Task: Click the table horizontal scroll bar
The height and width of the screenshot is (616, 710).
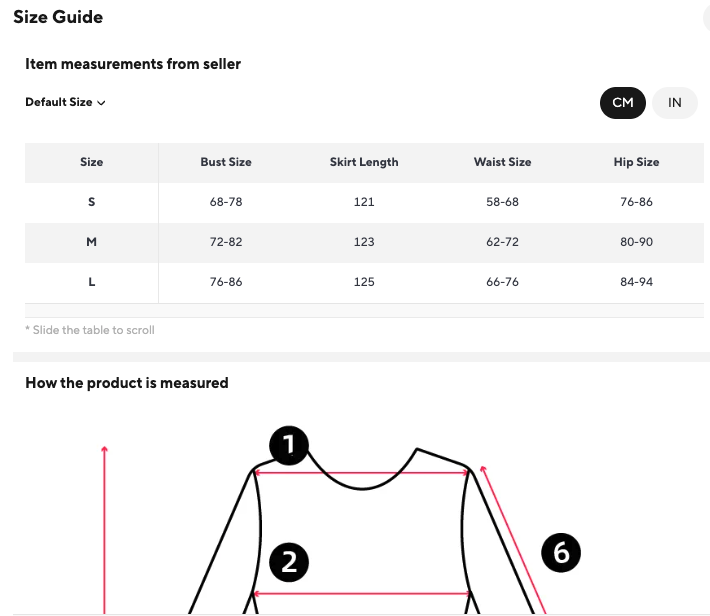Action: coord(367,310)
